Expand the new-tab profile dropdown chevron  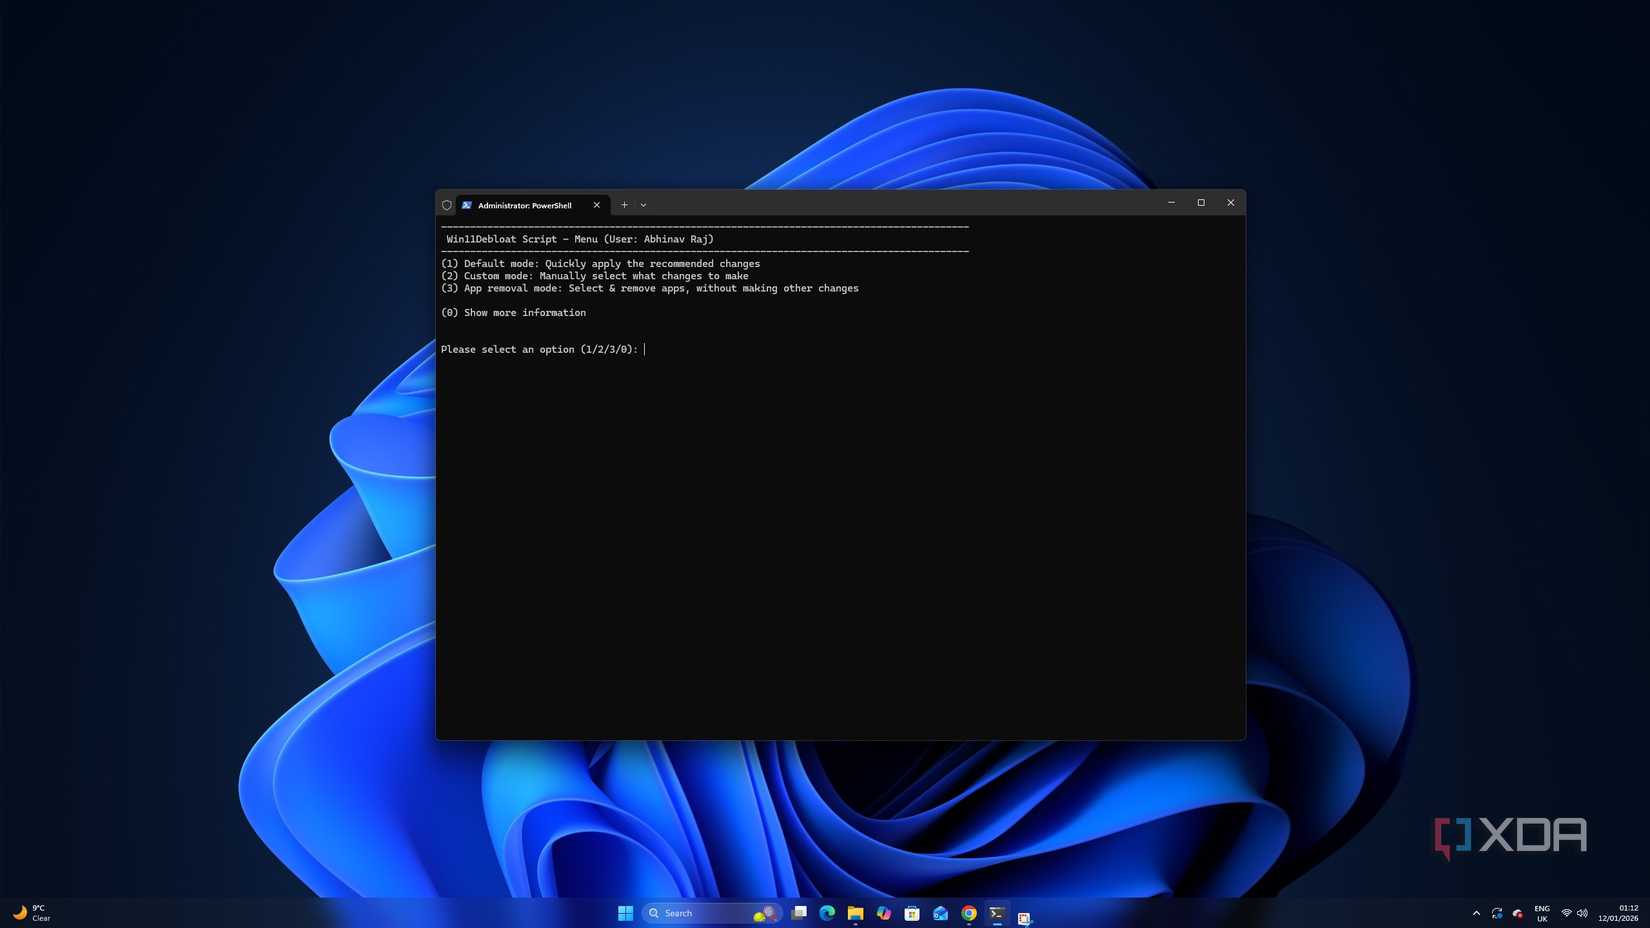[643, 205]
